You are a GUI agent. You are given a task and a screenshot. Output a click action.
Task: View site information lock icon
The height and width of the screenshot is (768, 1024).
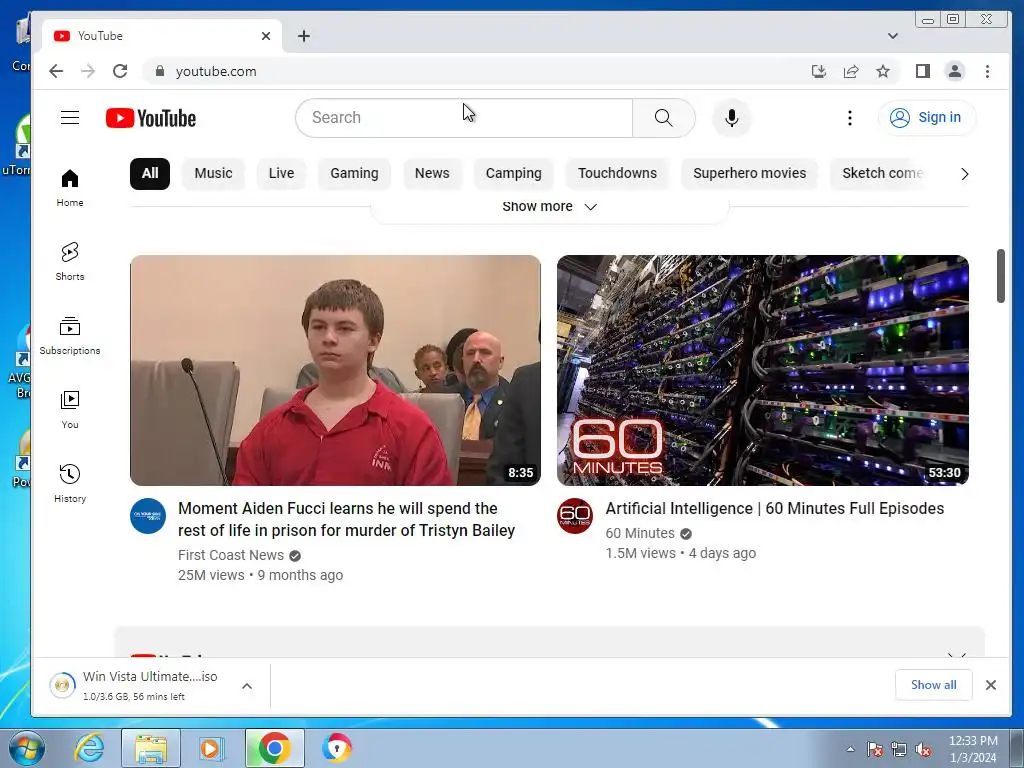159,71
